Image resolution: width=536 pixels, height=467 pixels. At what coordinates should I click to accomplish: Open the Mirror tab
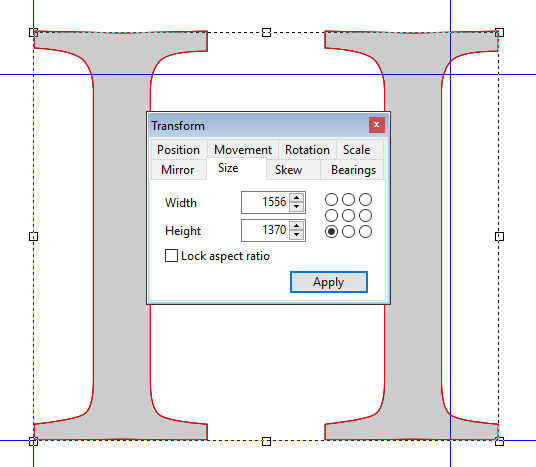178,170
